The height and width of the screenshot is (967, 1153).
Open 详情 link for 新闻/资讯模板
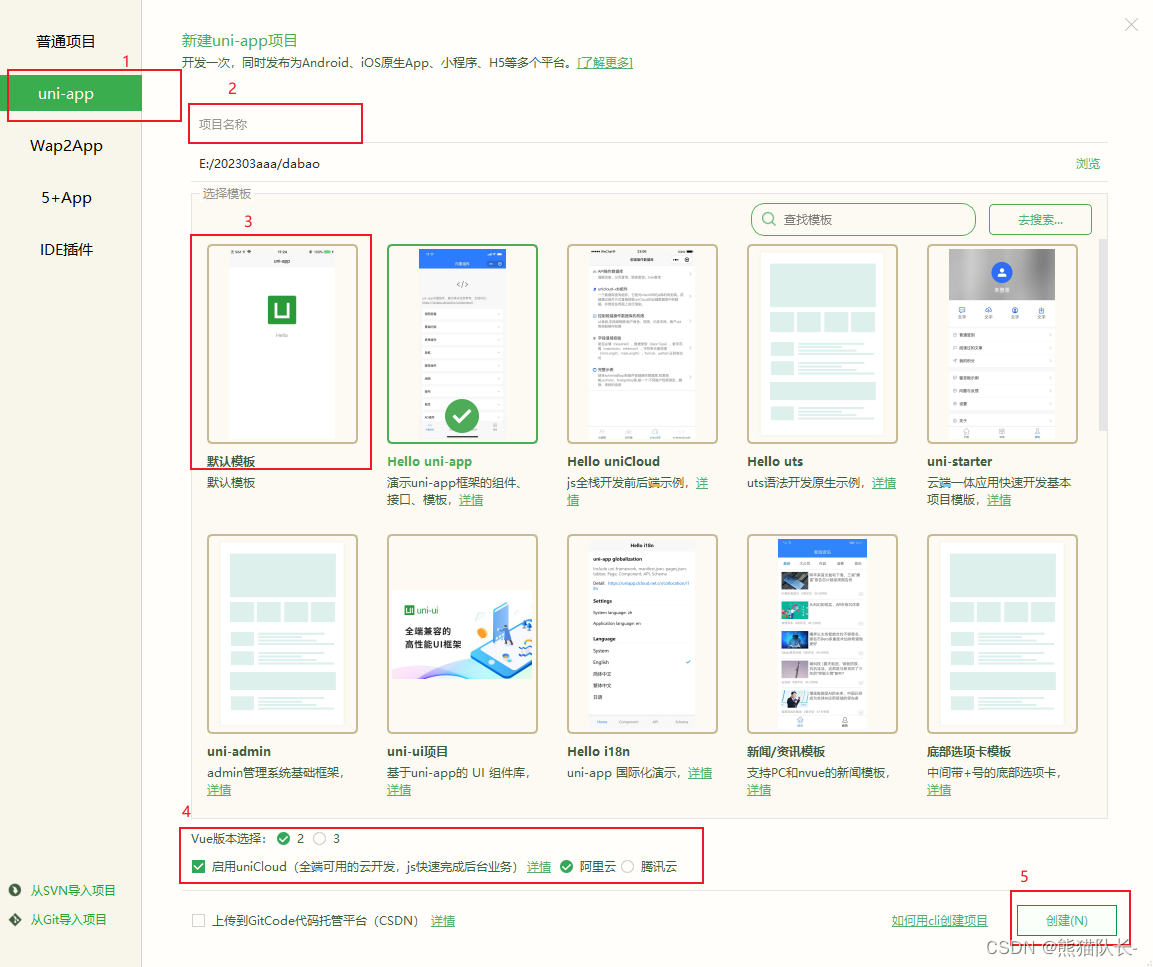click(760, 790)
